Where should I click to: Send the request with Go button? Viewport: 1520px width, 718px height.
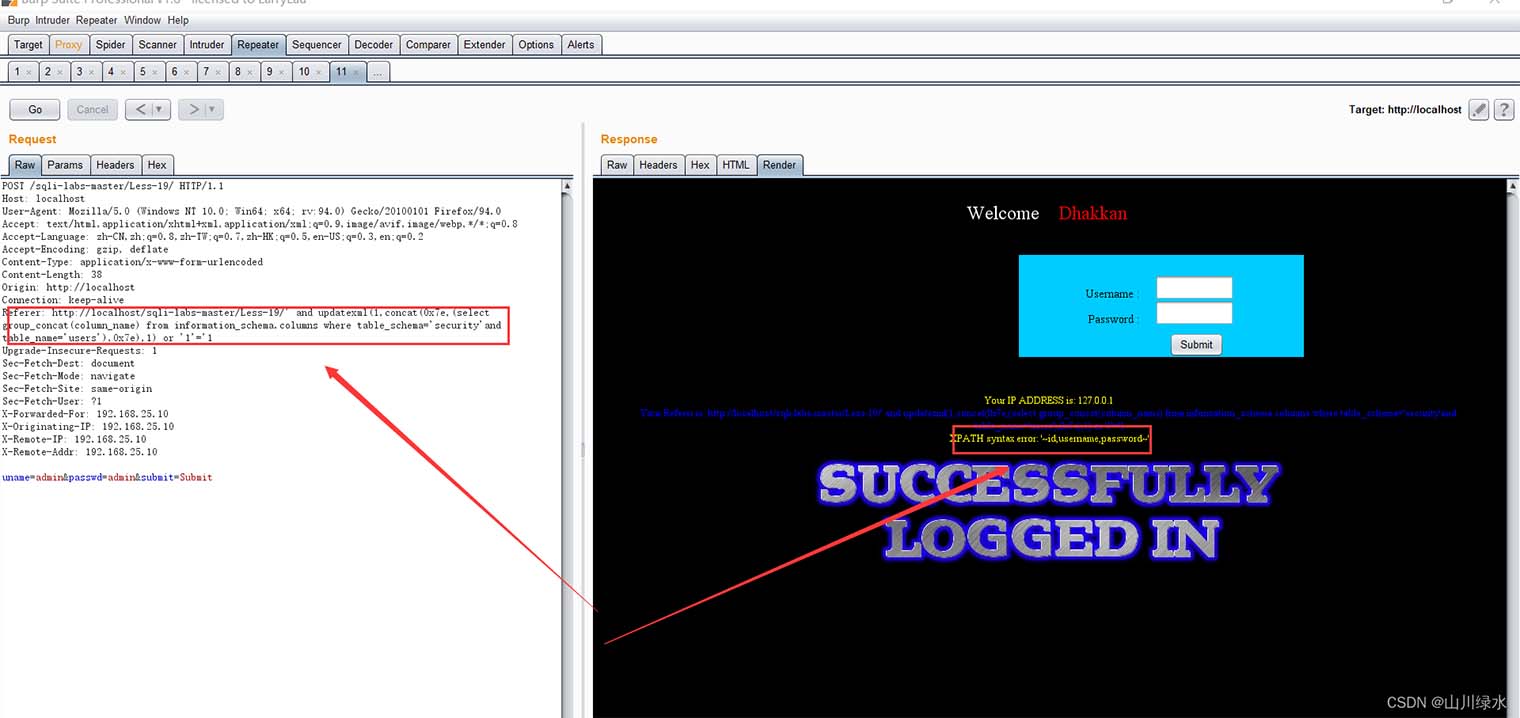coord(35,109)
